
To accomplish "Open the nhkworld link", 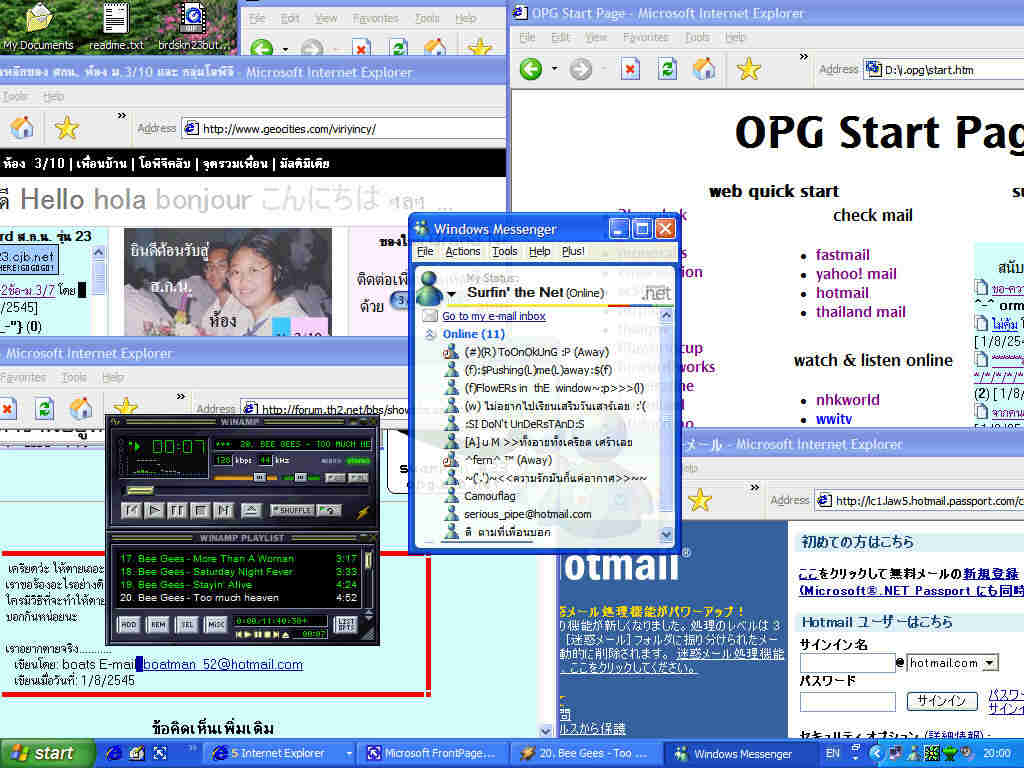I will pos(848,400).
